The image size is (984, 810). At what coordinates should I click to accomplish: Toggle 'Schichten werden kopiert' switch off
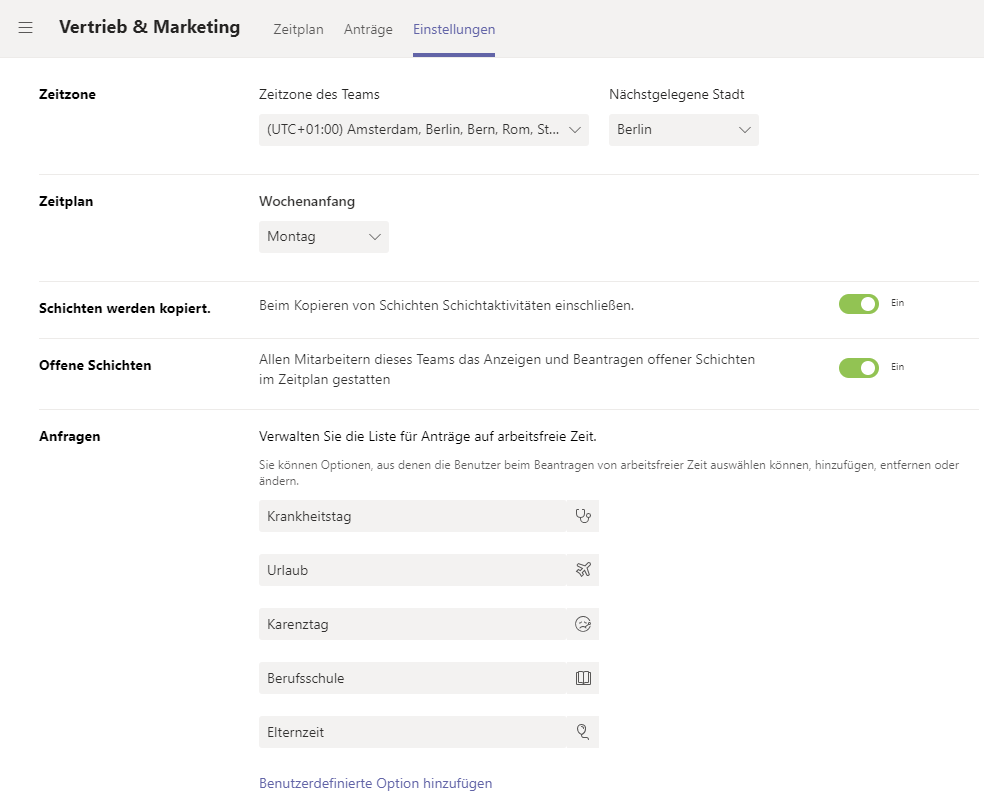pyautogui.click(x=858, y=304)
